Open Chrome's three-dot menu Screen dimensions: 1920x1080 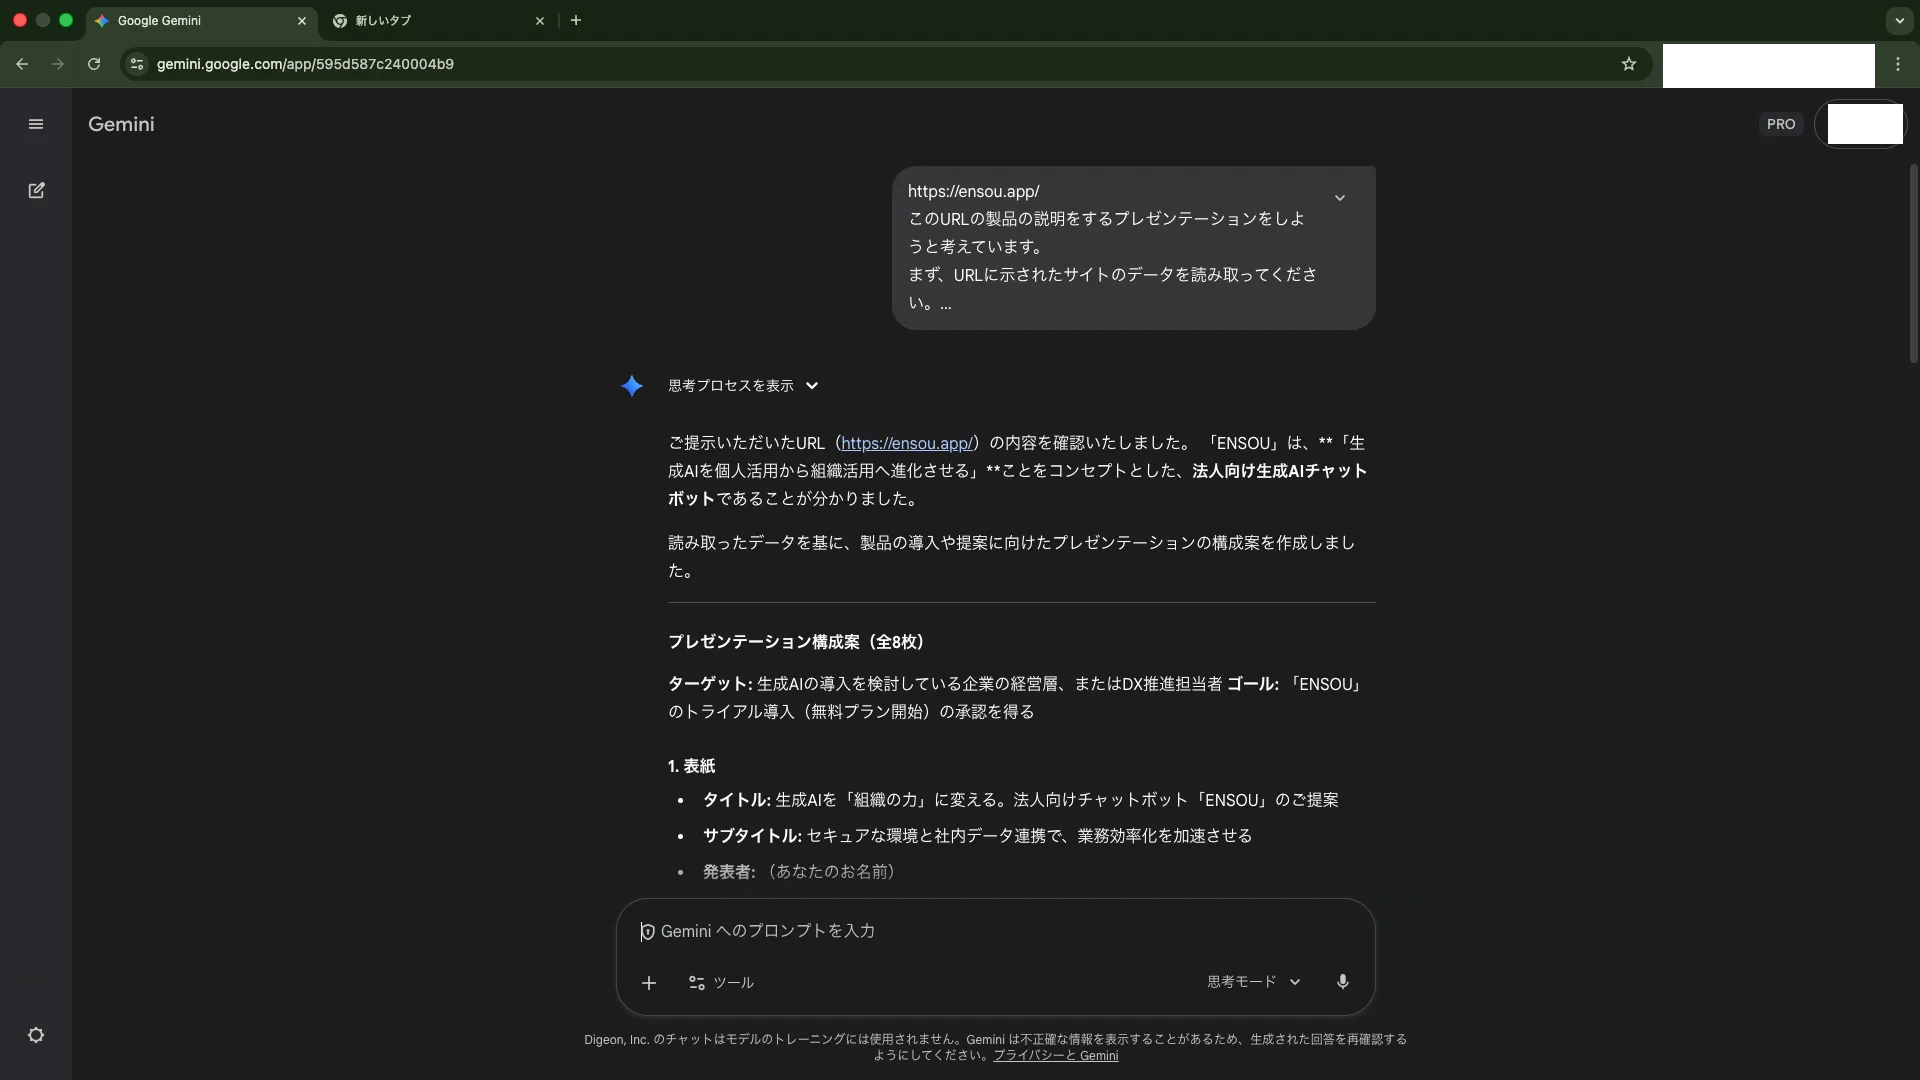coord(1898,63)
